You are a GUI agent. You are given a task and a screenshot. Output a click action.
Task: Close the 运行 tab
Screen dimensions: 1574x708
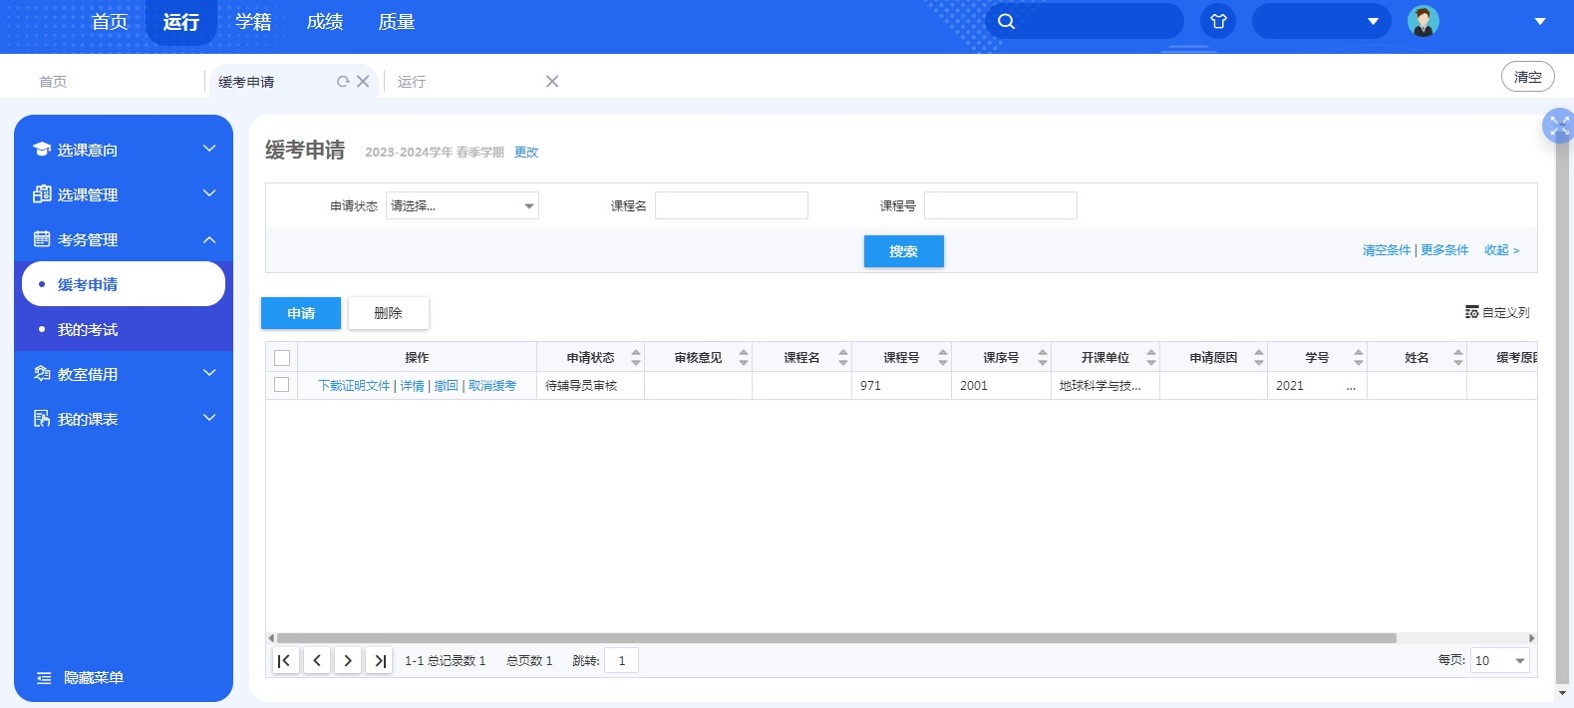click(x=552, y=81)
